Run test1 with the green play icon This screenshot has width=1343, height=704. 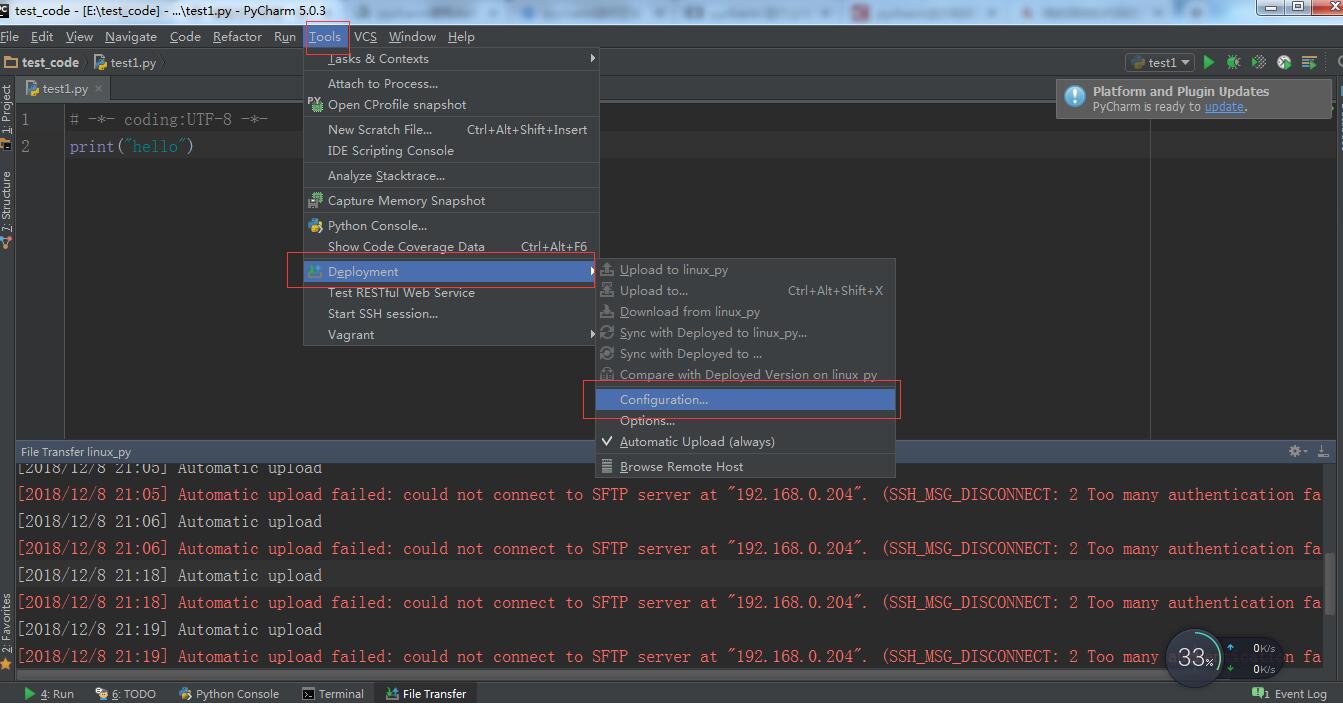(x=1209, y=62)
